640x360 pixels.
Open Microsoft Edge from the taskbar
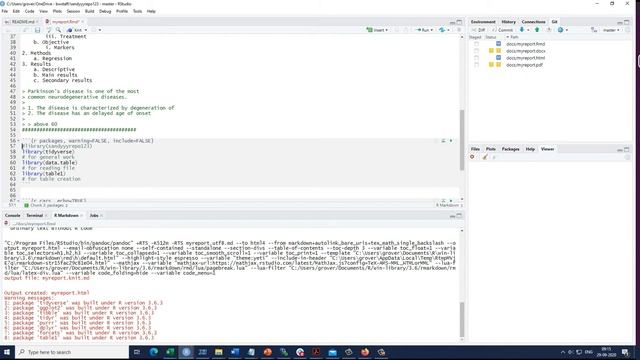tap(154, 352)
